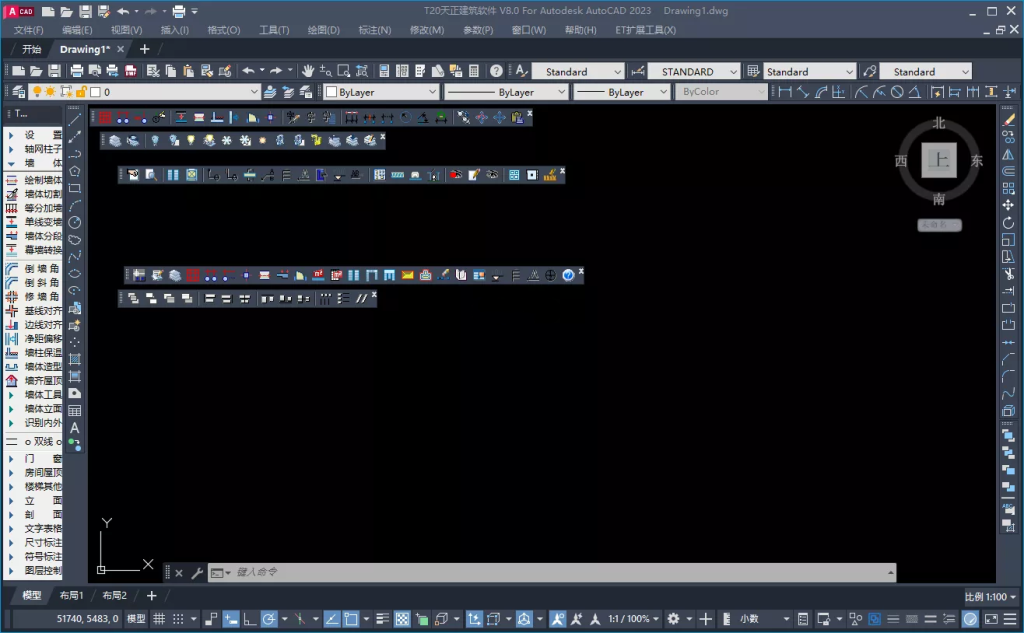Click the Pan hand tool icon
The height and width of the screenshot is (633, 1024).
pyautogui.click(x=308, y=71)
